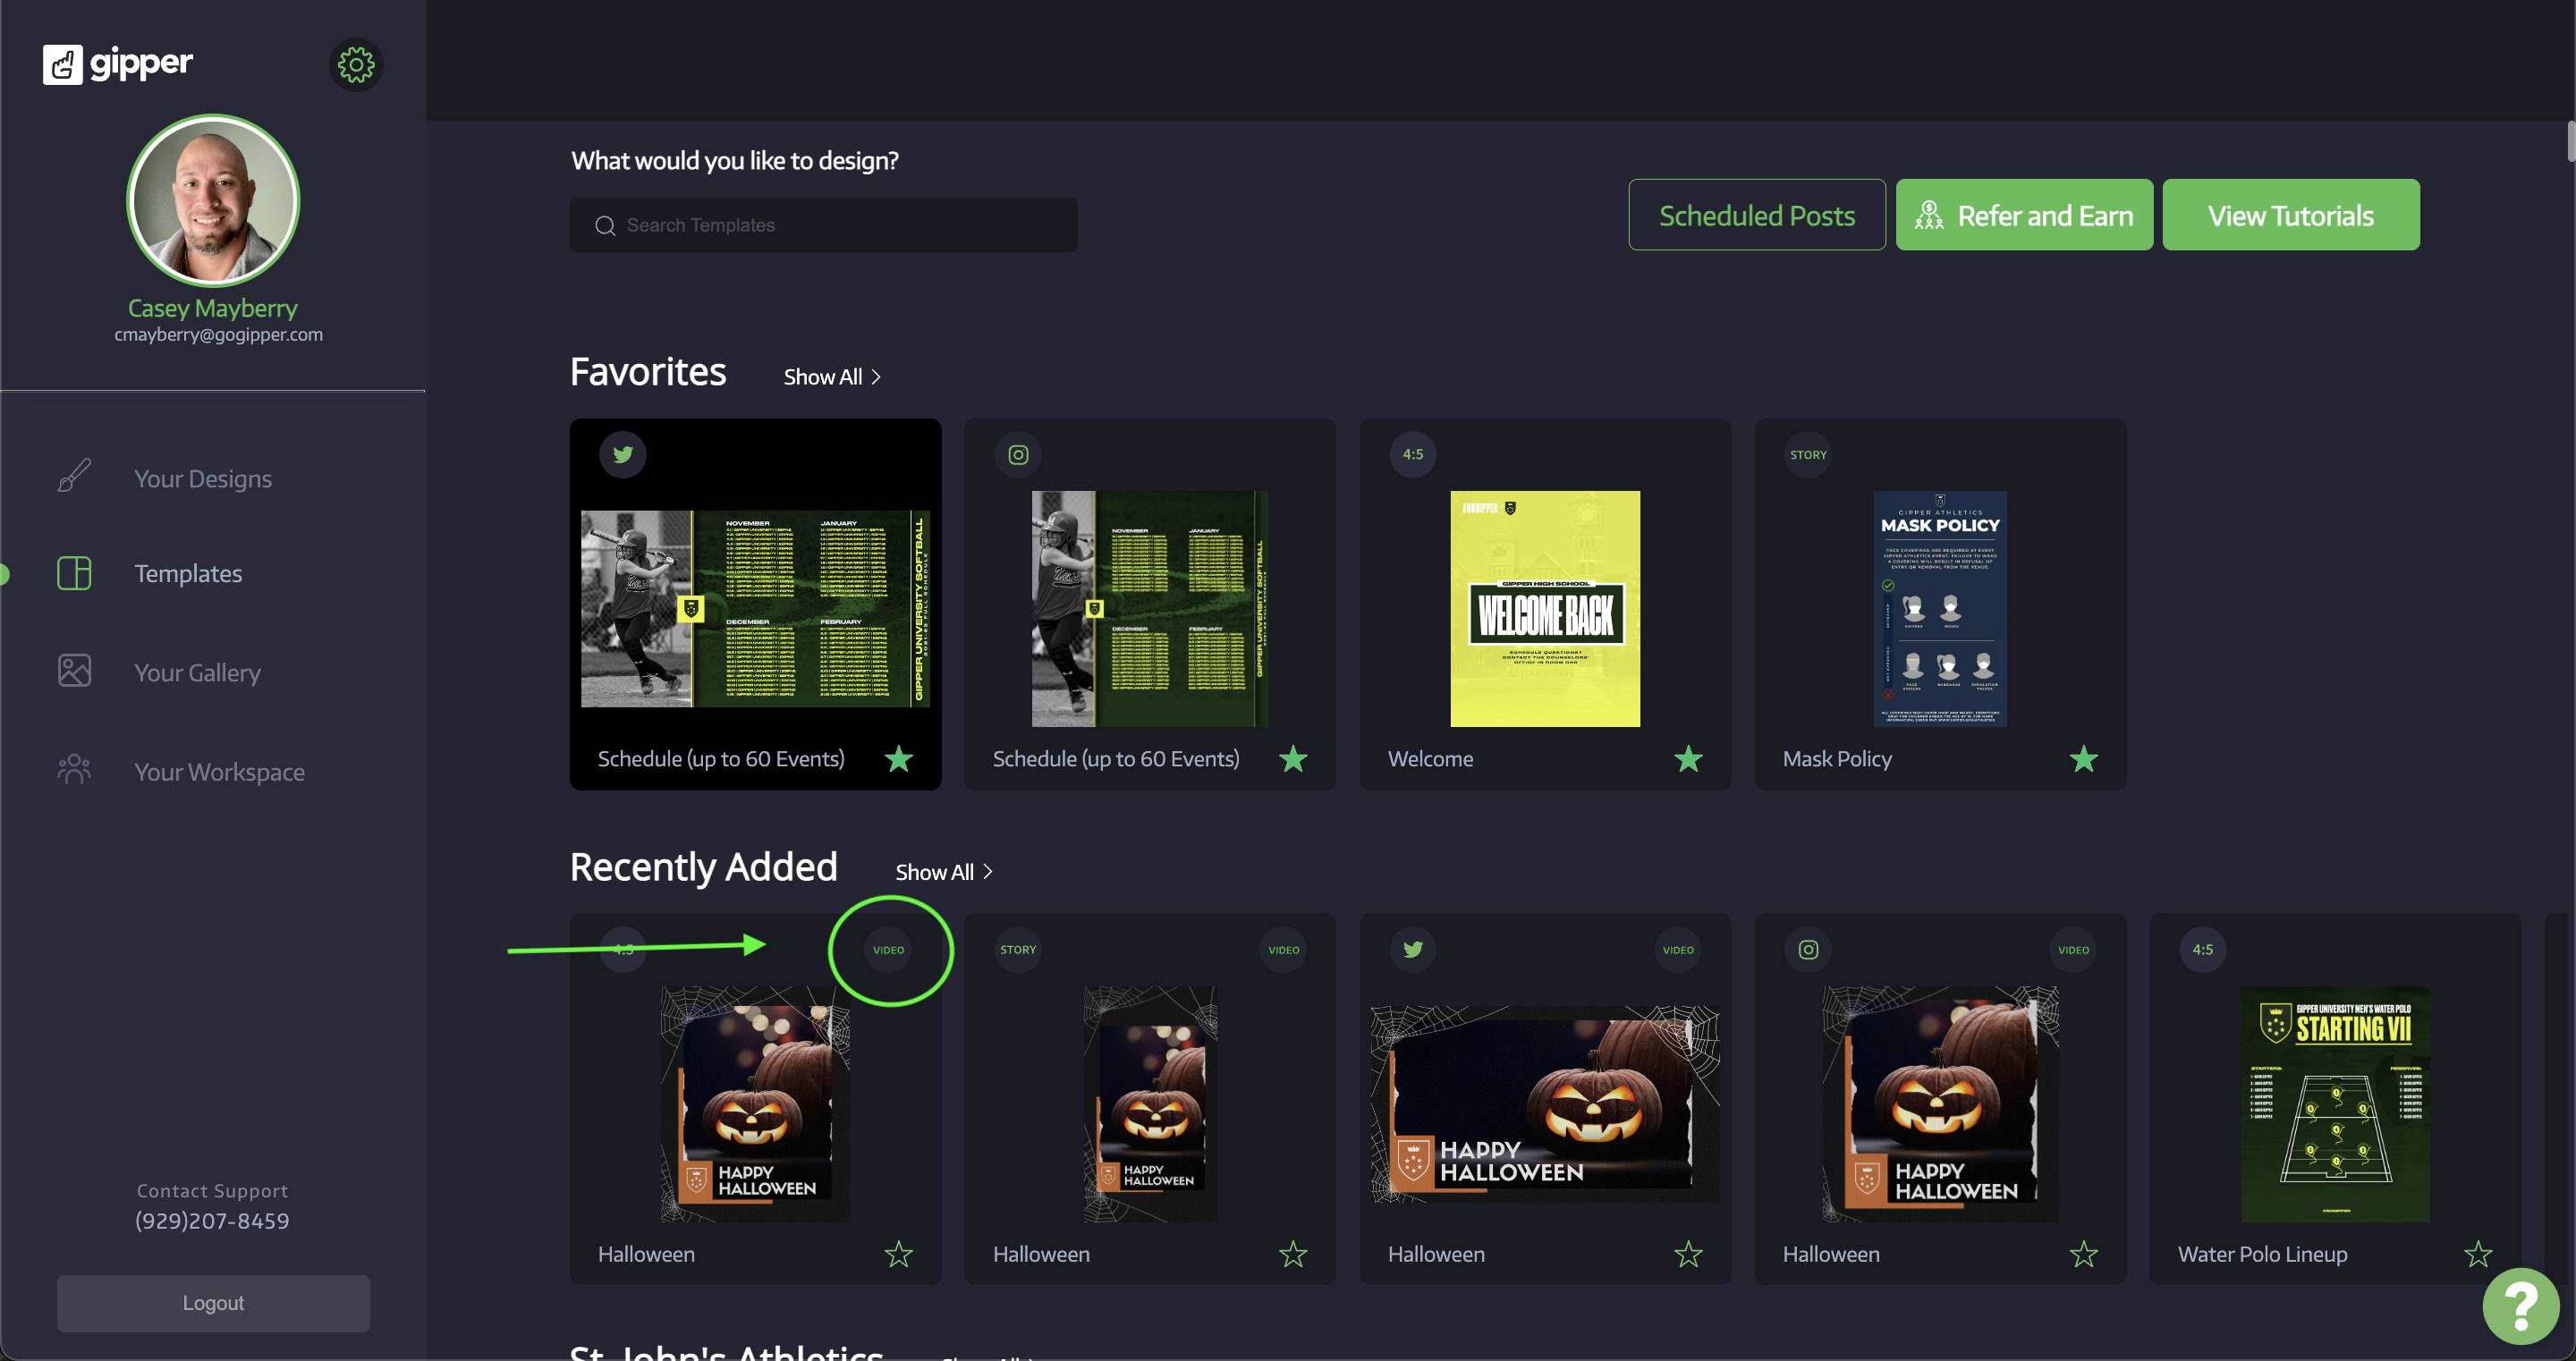Click Instagram icon on second Schedule card

[1018, 455]
